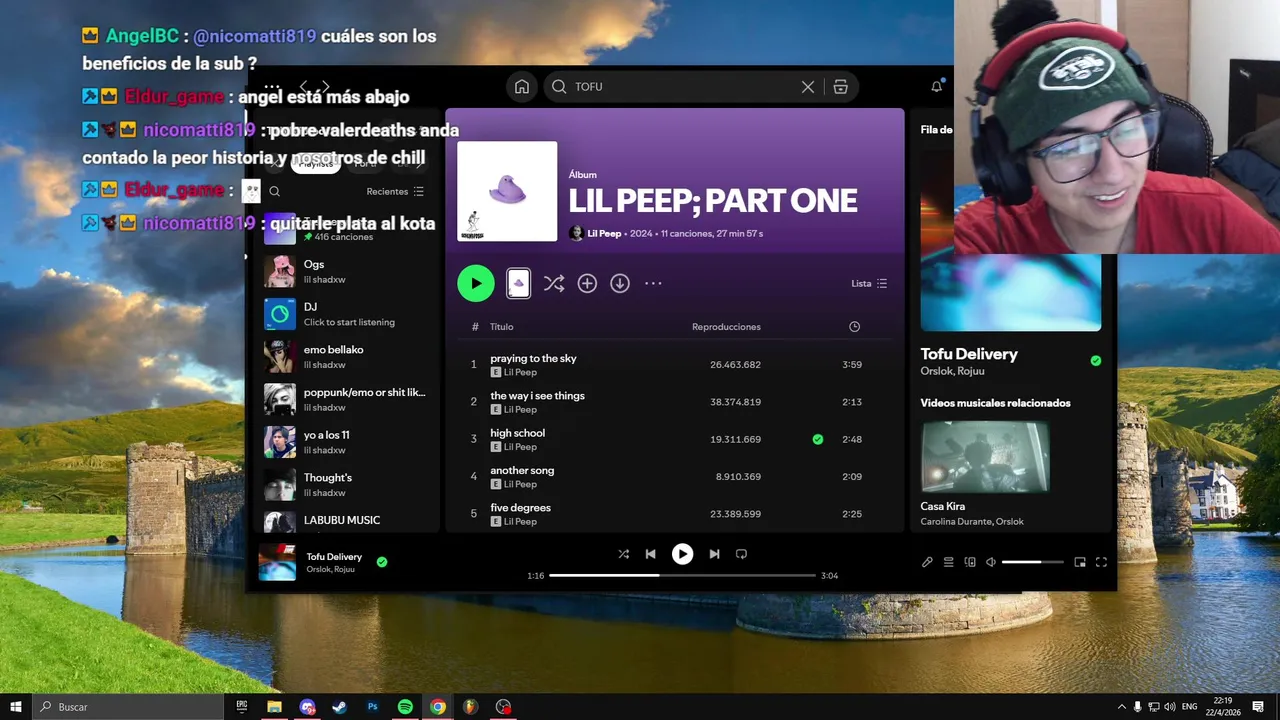Open the playback queue icon
The image size is (1280, 720).
pyautogui.click(x=948, y=562)
